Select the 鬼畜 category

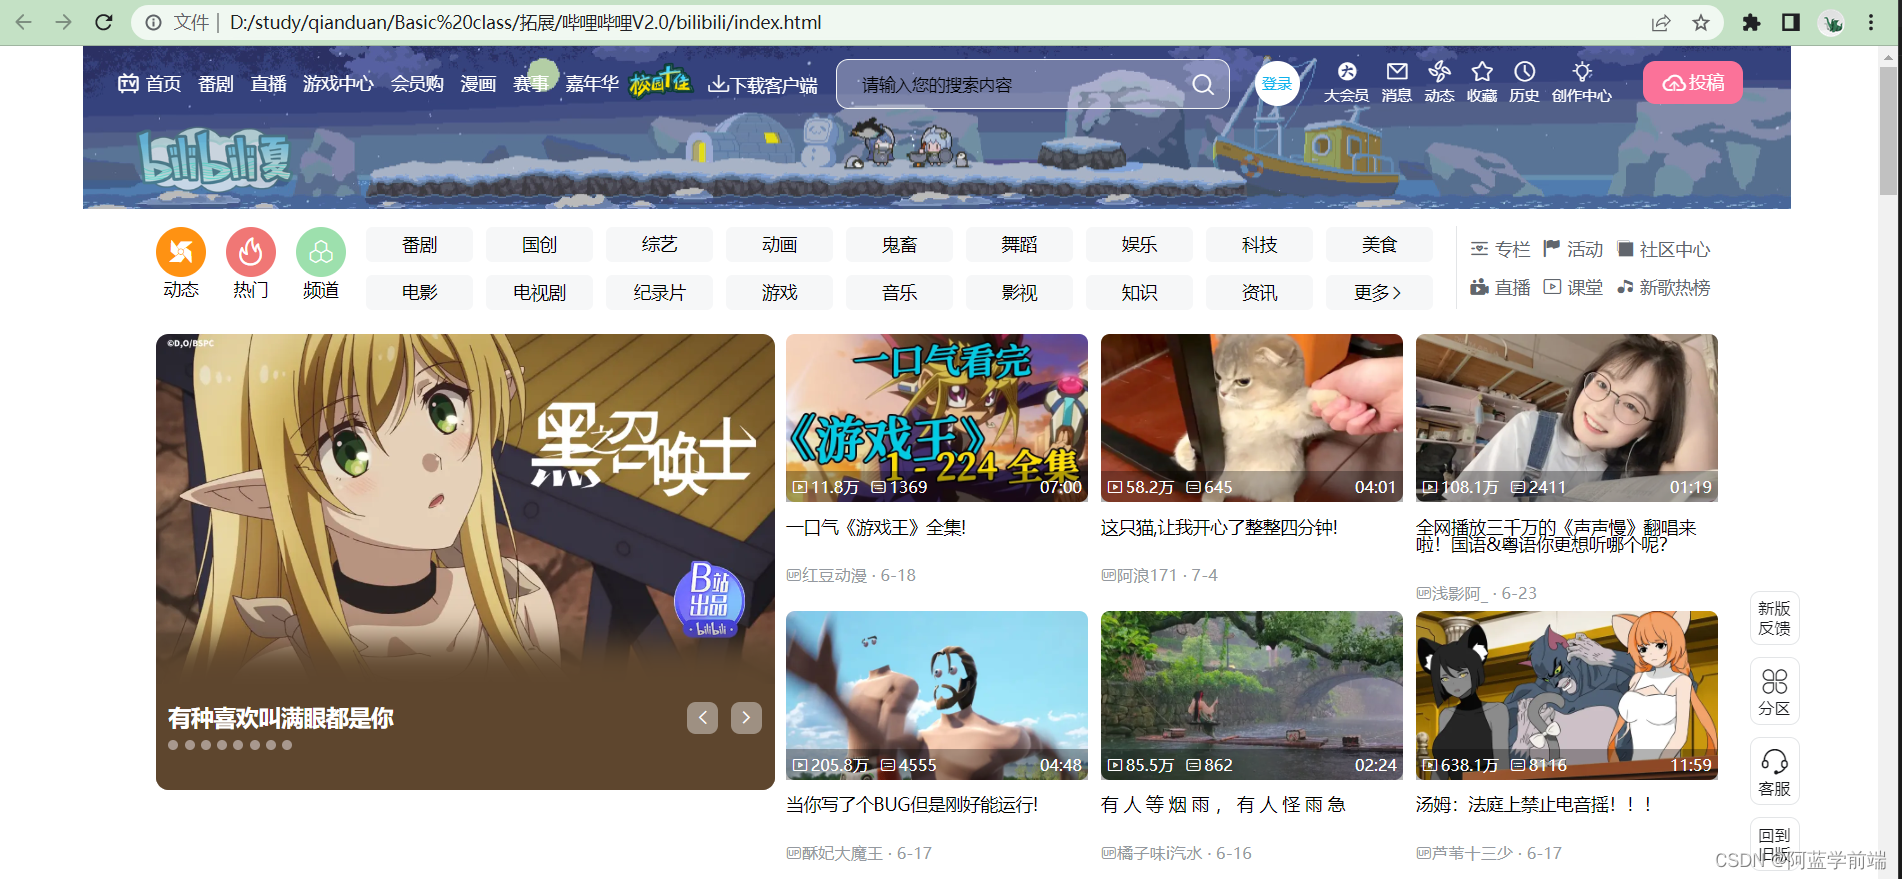899,244
